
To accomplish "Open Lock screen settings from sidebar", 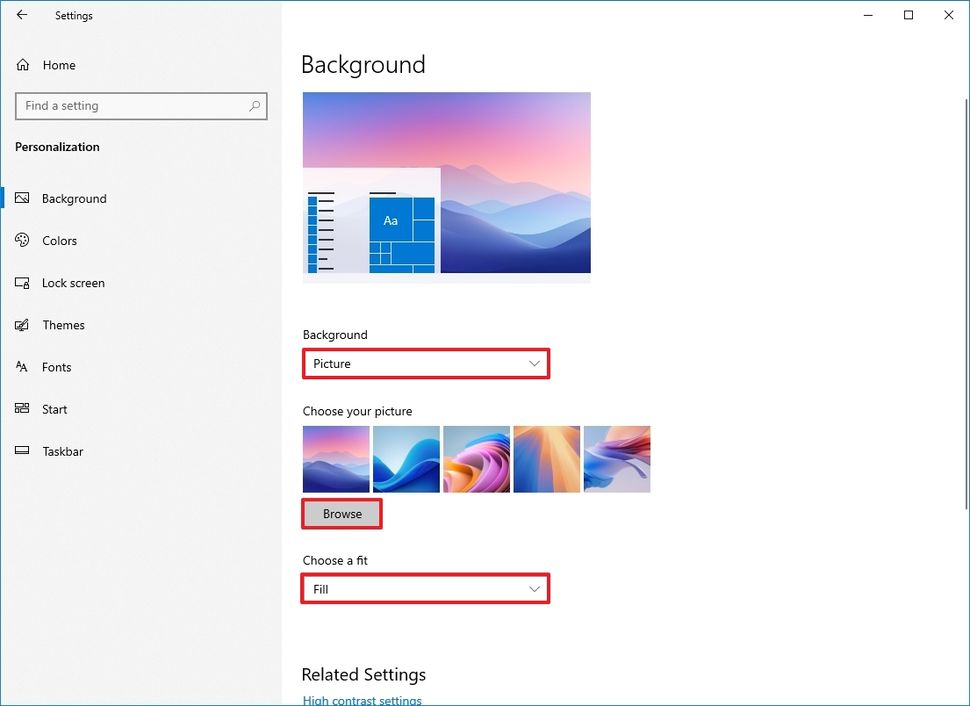I will click(x=22, y=283).
